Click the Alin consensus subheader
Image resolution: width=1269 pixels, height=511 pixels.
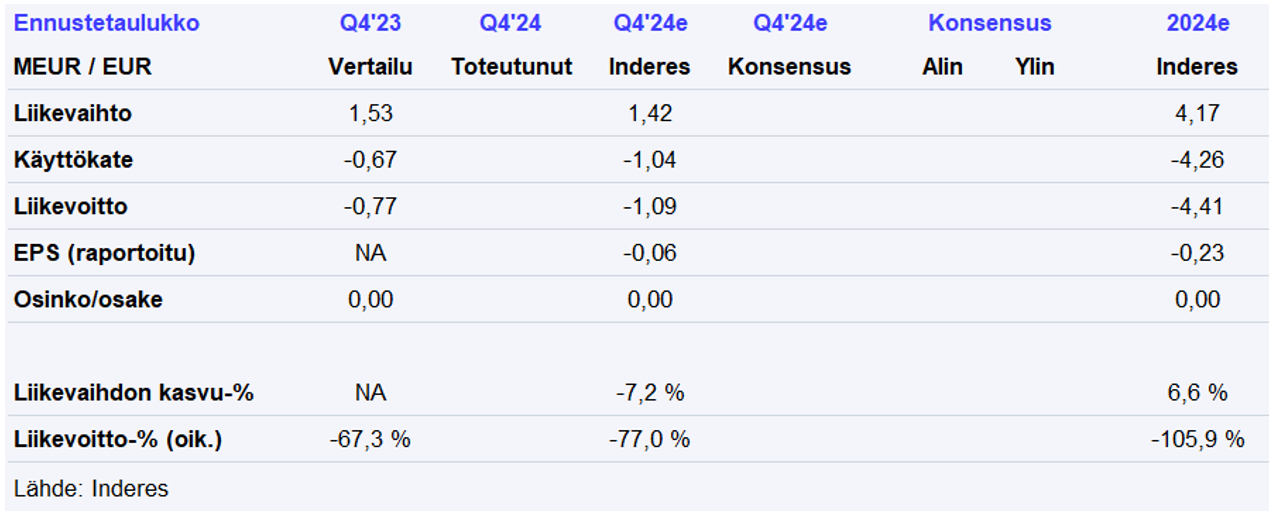[942, 67]
